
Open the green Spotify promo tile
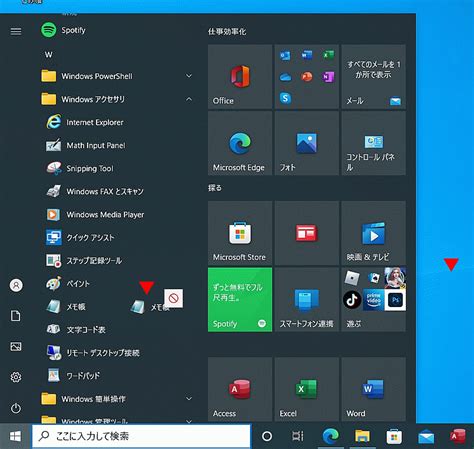tap(240, 299)
